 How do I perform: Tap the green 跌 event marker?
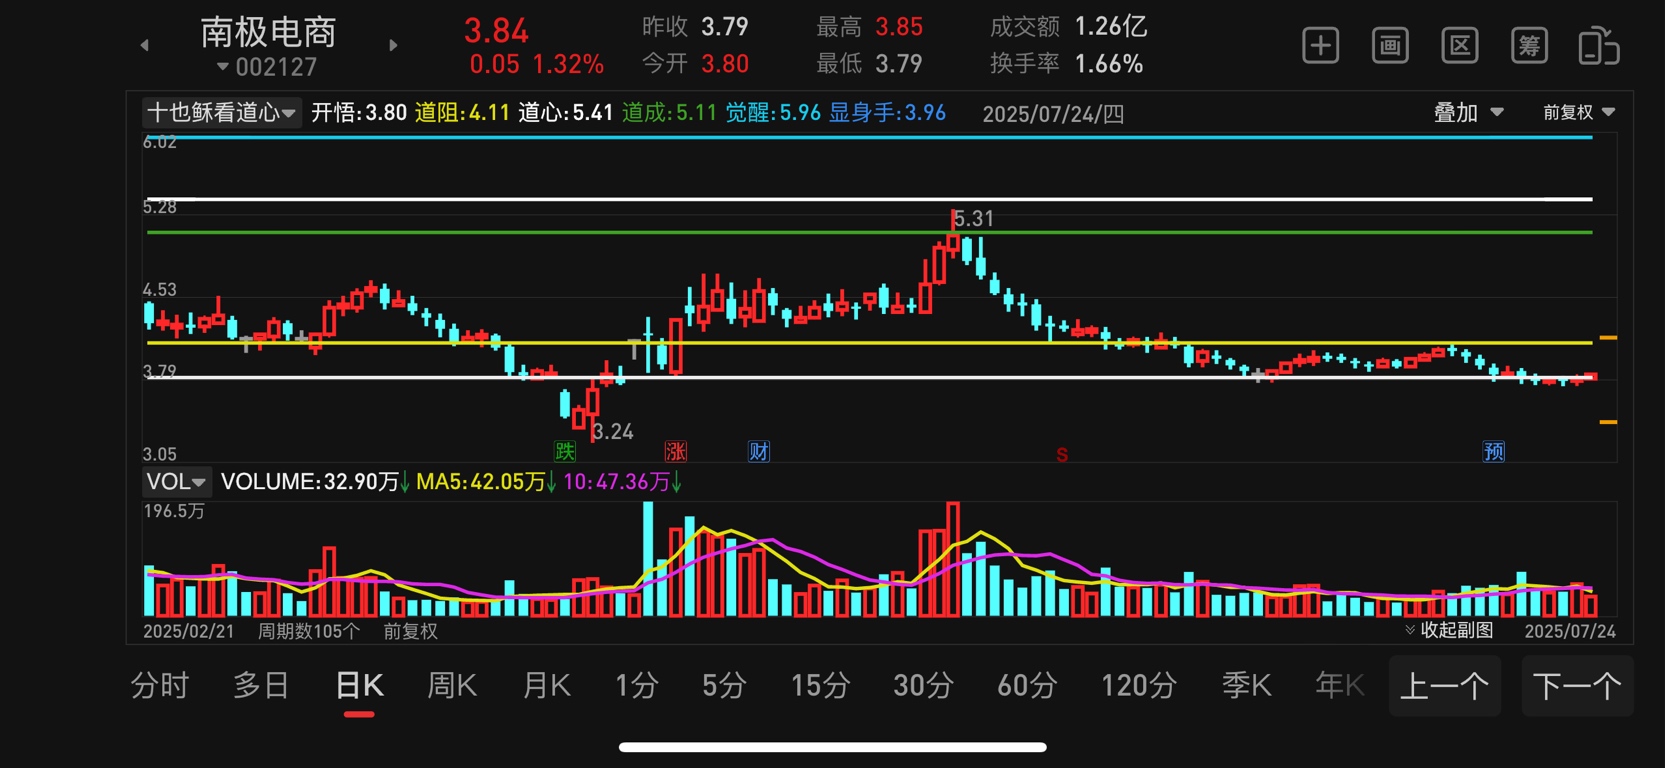565,451
